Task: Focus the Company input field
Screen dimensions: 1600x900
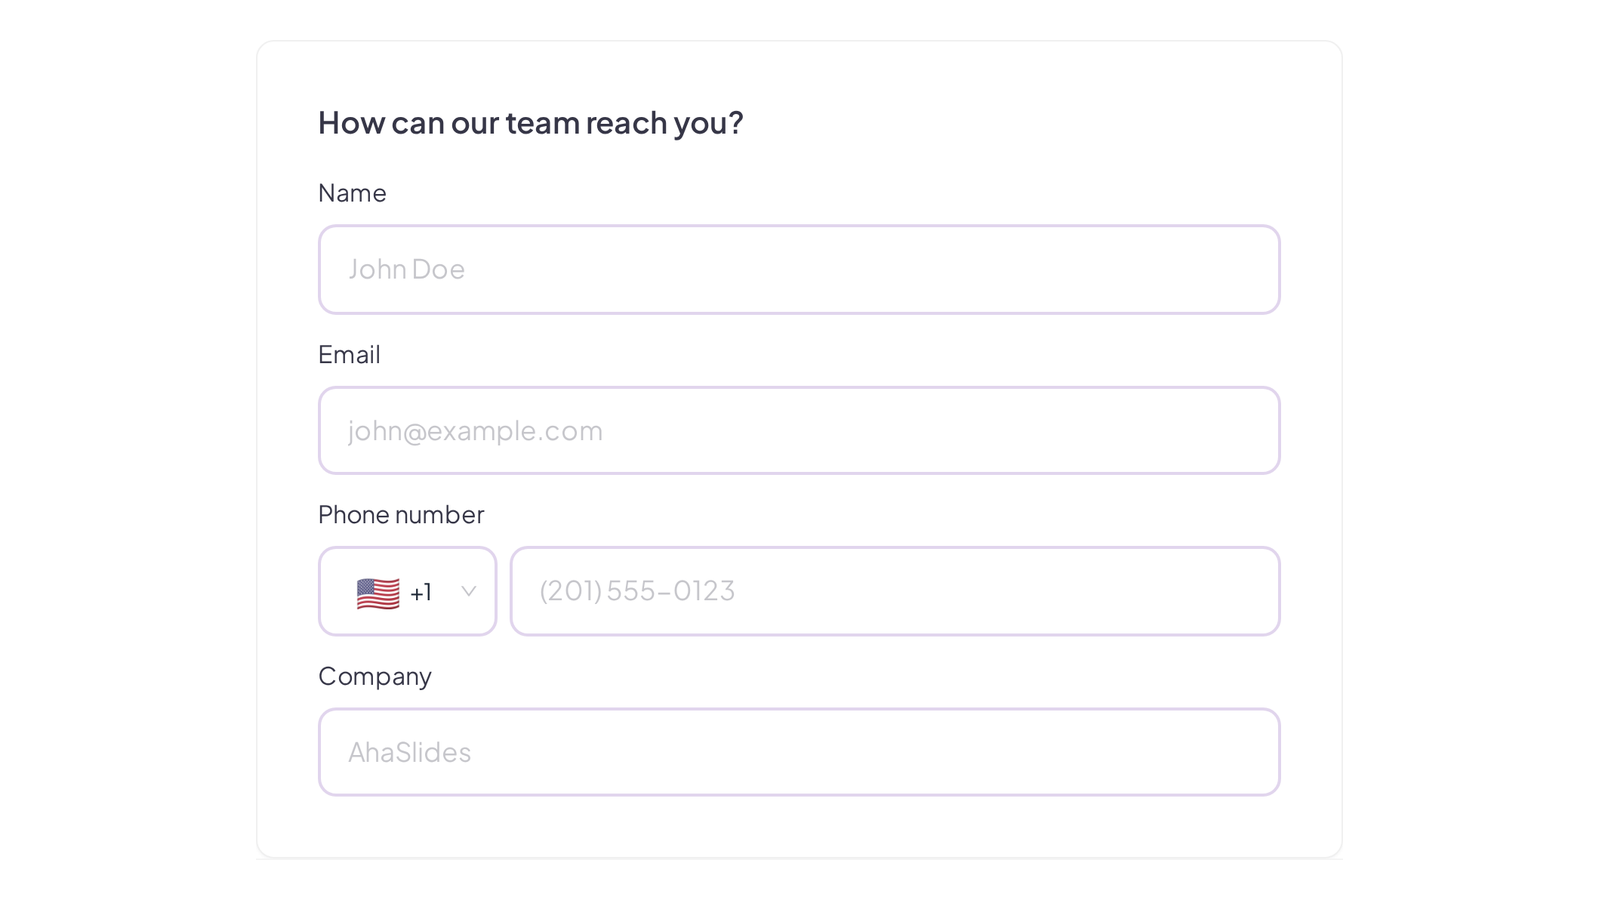Action: (x=799, y=752)
